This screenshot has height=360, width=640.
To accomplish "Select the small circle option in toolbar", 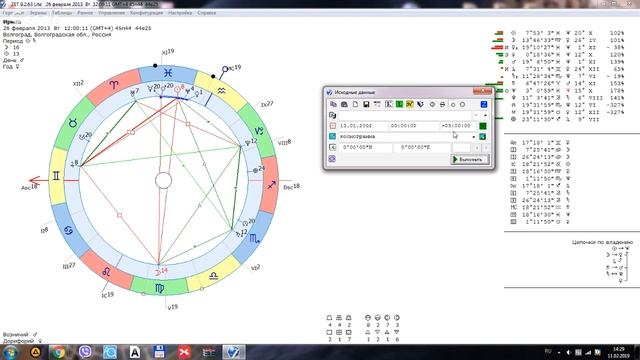I will pos(453,105).
